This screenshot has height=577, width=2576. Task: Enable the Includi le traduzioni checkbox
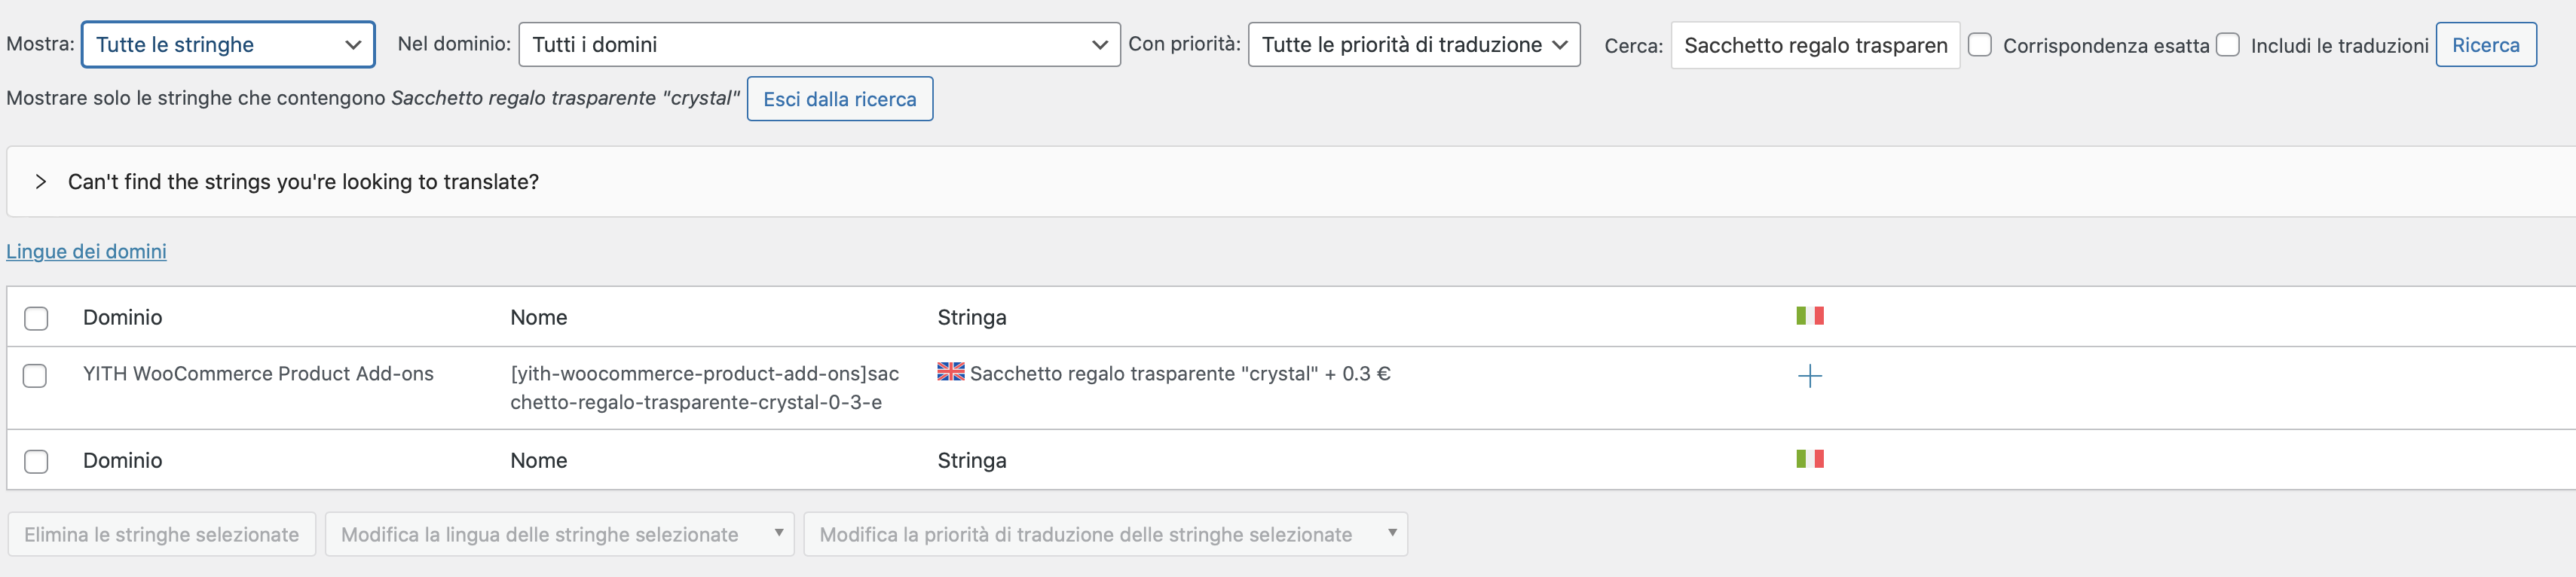(2228, 45)
